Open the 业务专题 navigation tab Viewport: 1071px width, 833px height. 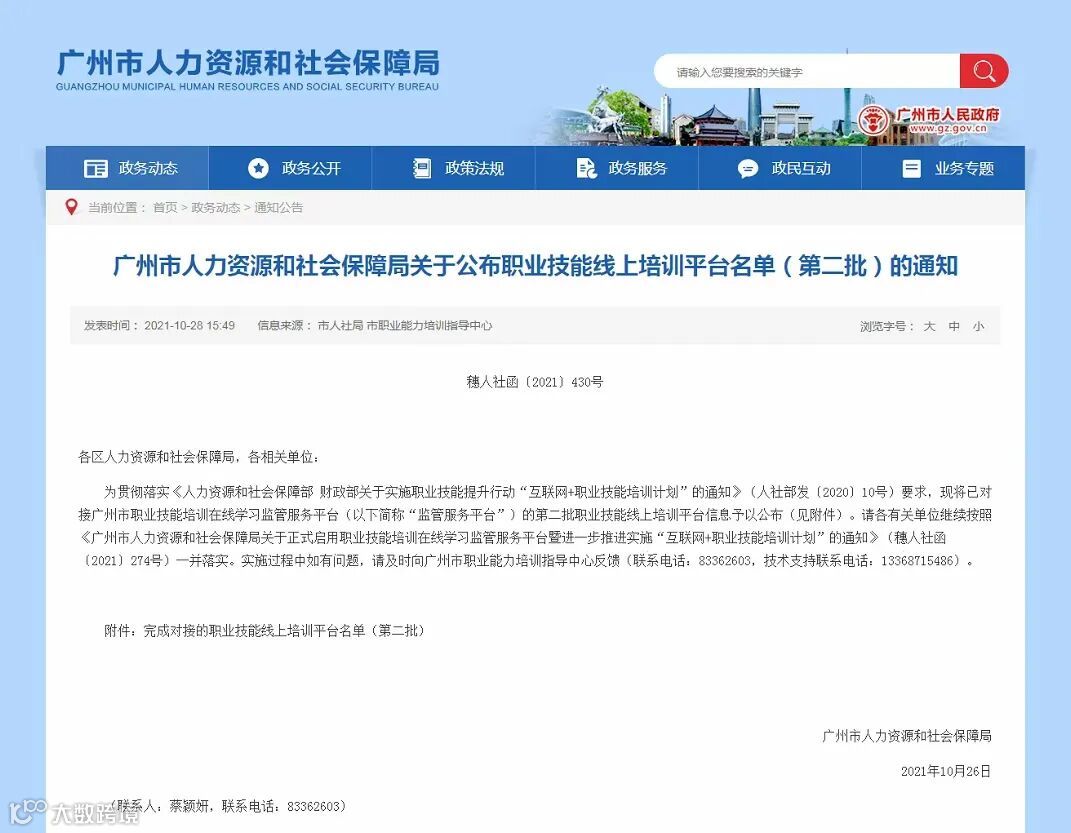(x=943, y=168)
